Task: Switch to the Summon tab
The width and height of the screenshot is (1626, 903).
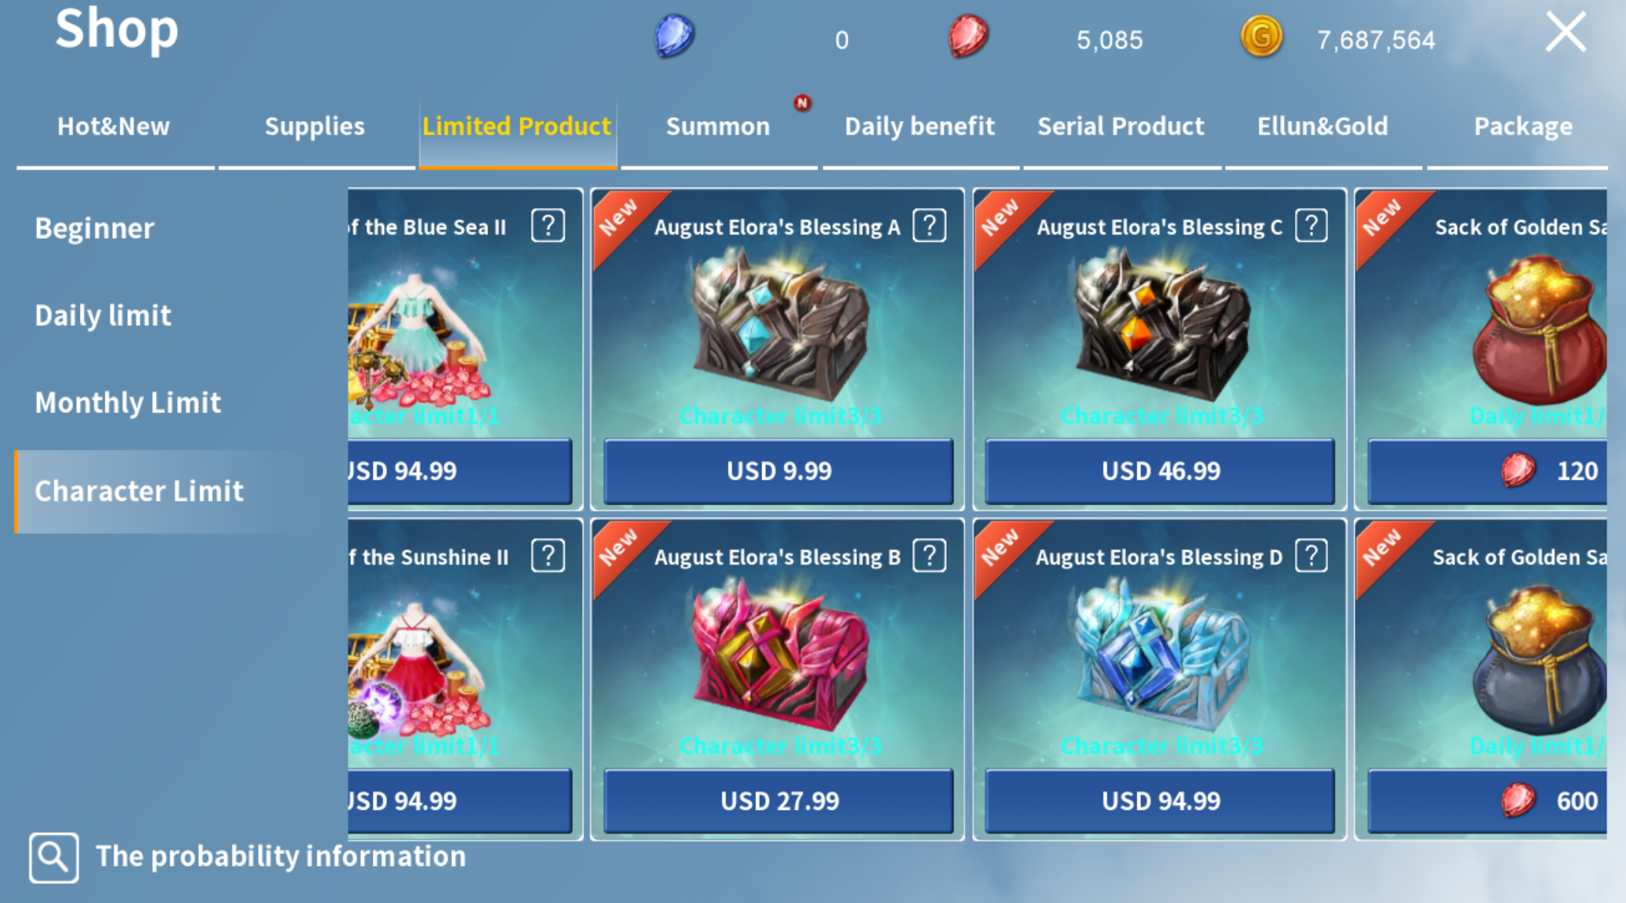Action: [718, 127]
